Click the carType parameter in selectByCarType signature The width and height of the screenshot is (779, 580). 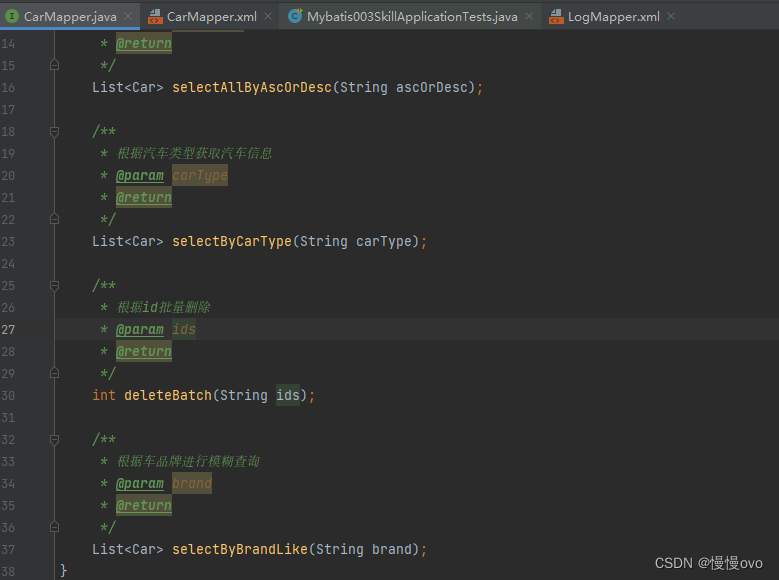pos(384,242)
